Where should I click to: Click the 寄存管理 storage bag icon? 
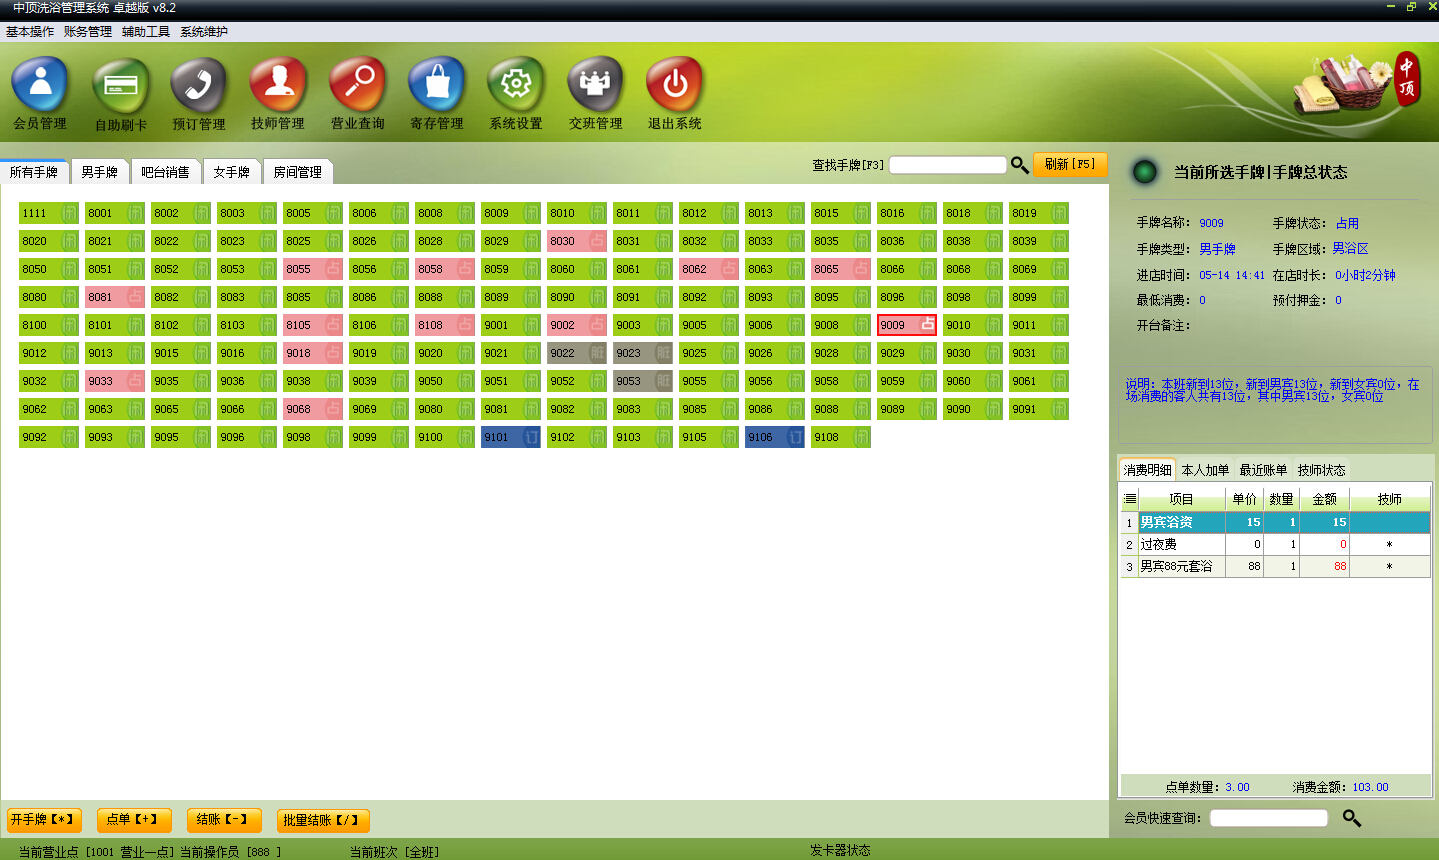[x=437, y=85]
